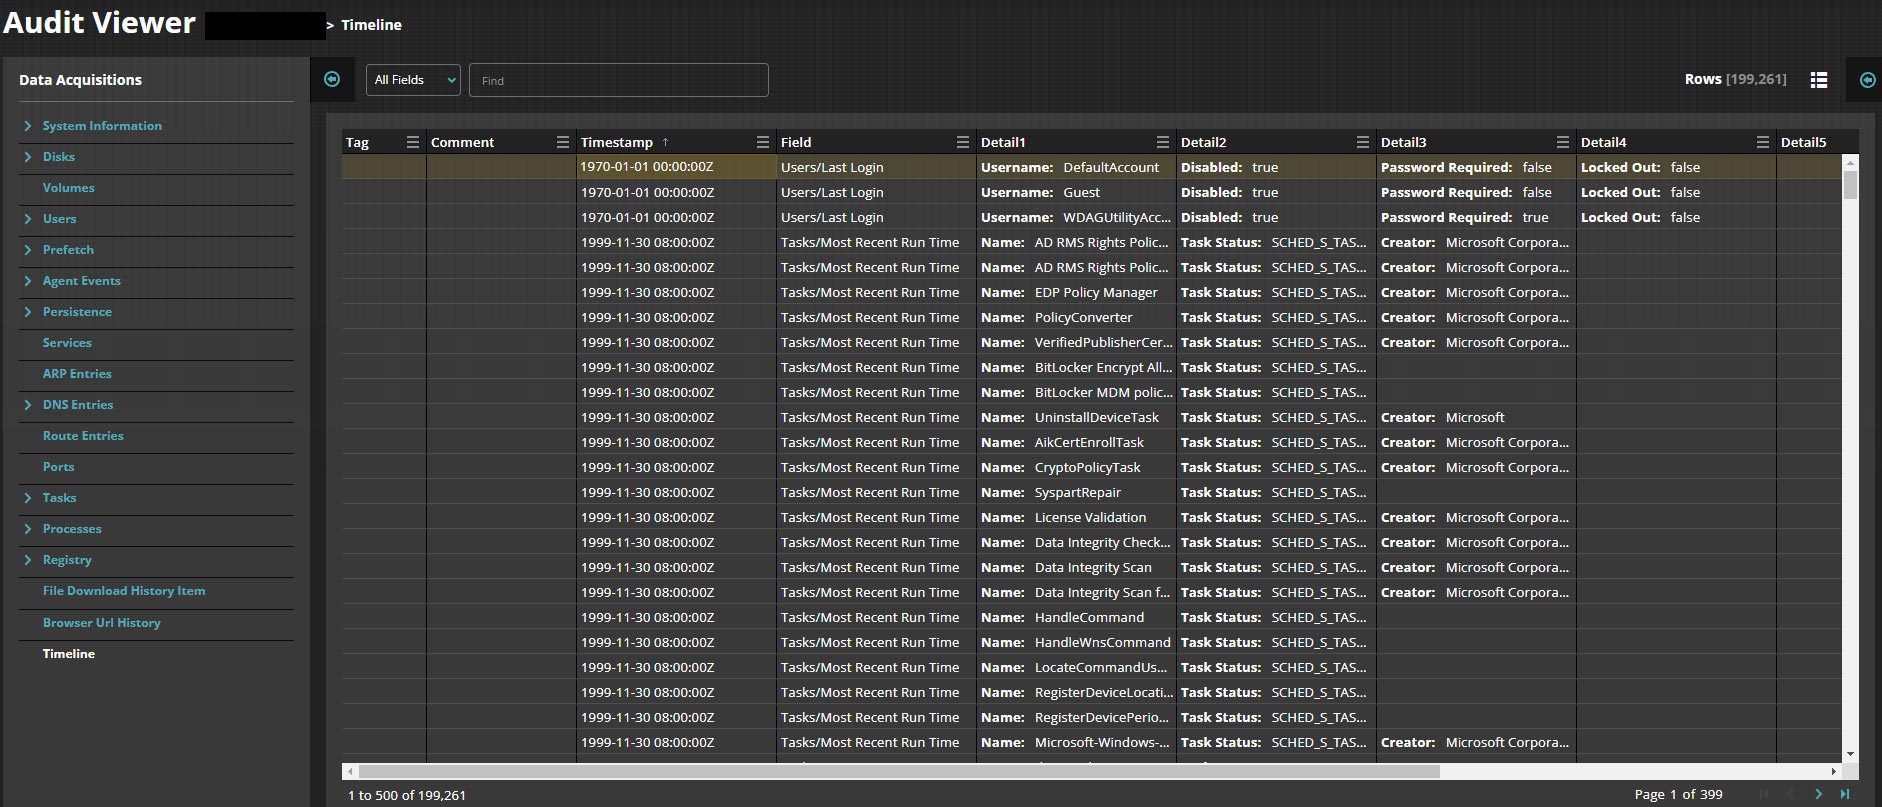Jump to the last page
Viewport: 1882px width, 807px height.
[x=1845, y=794]
